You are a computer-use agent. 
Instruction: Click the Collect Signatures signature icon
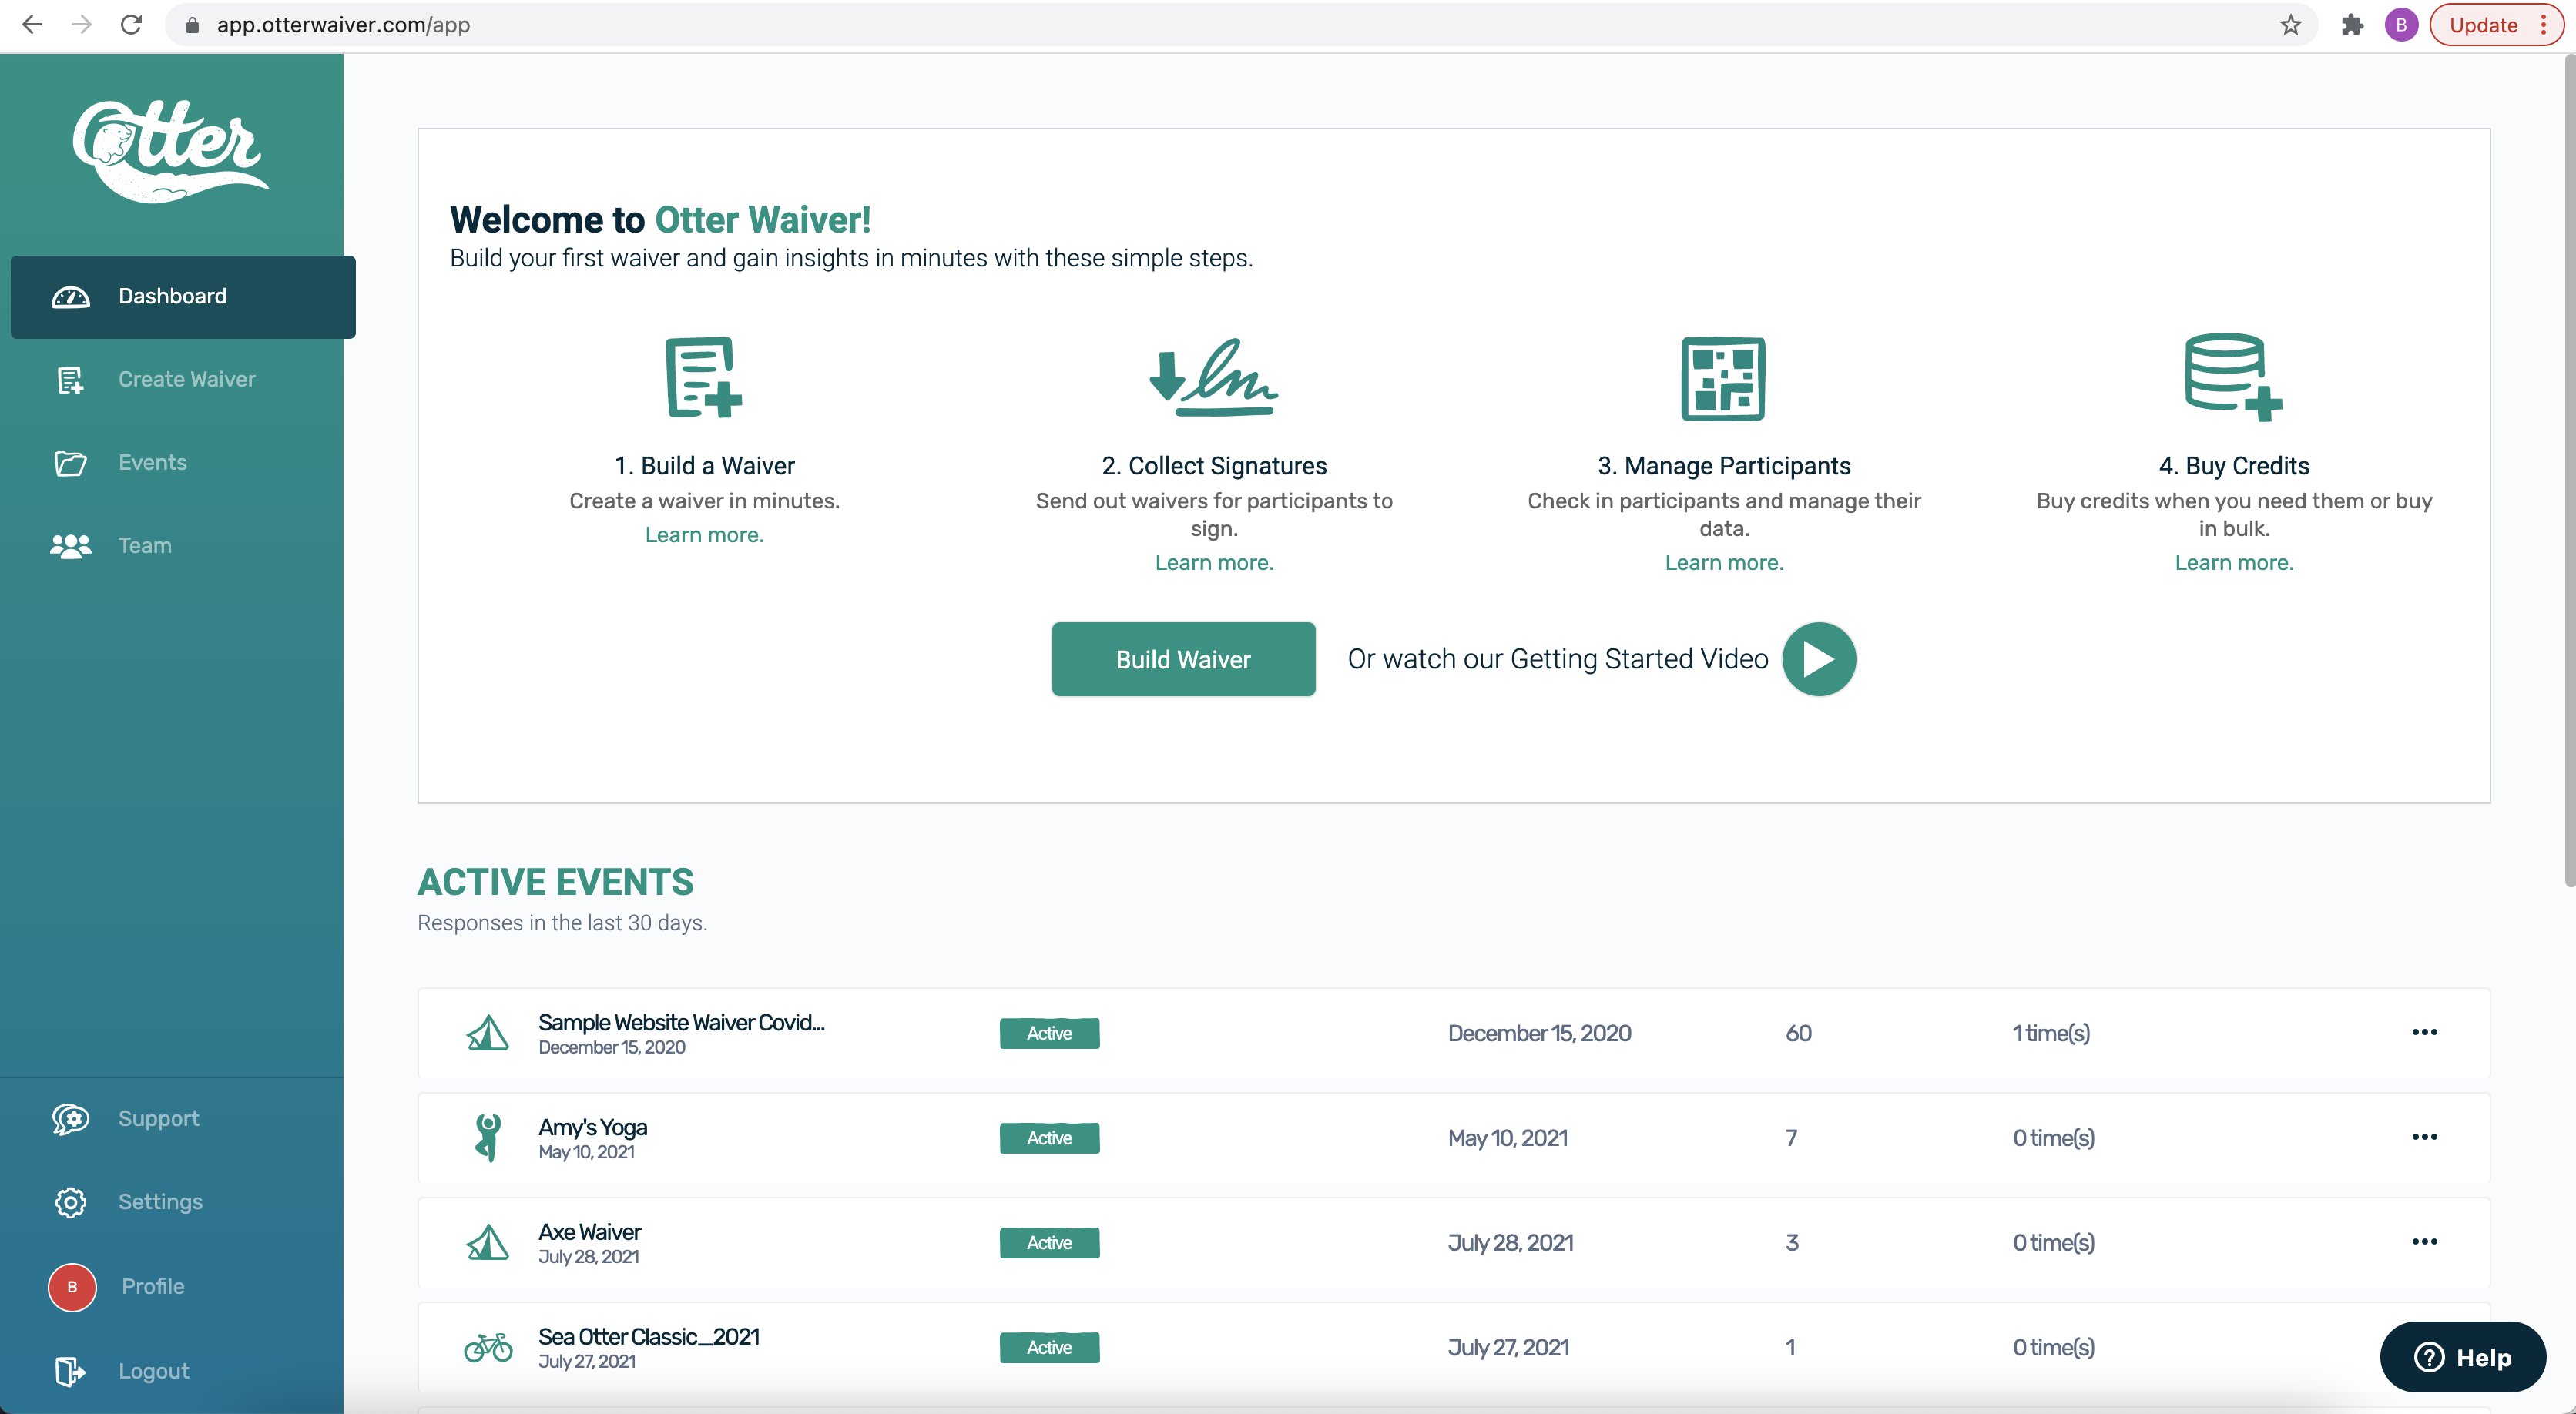[x=1213, y=378]
